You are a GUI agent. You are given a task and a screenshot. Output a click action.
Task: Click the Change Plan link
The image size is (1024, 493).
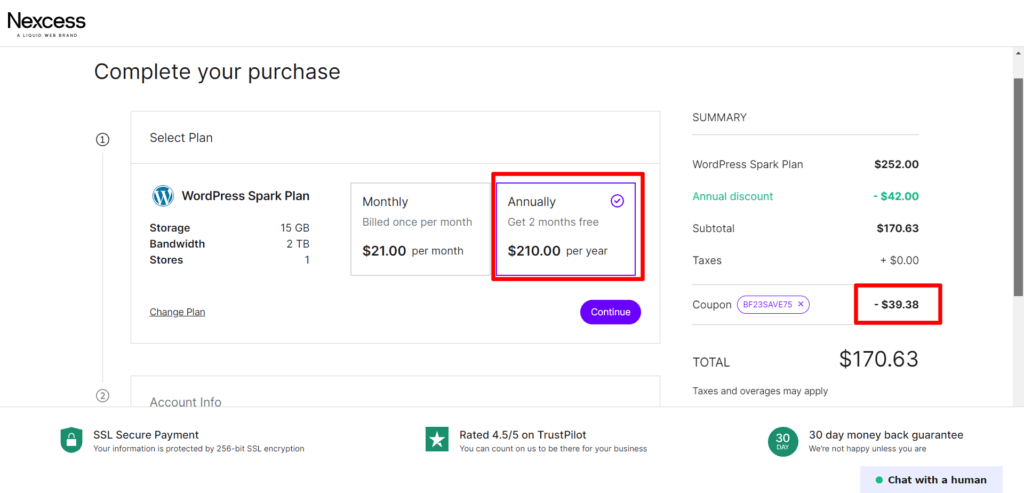(177, 312)
